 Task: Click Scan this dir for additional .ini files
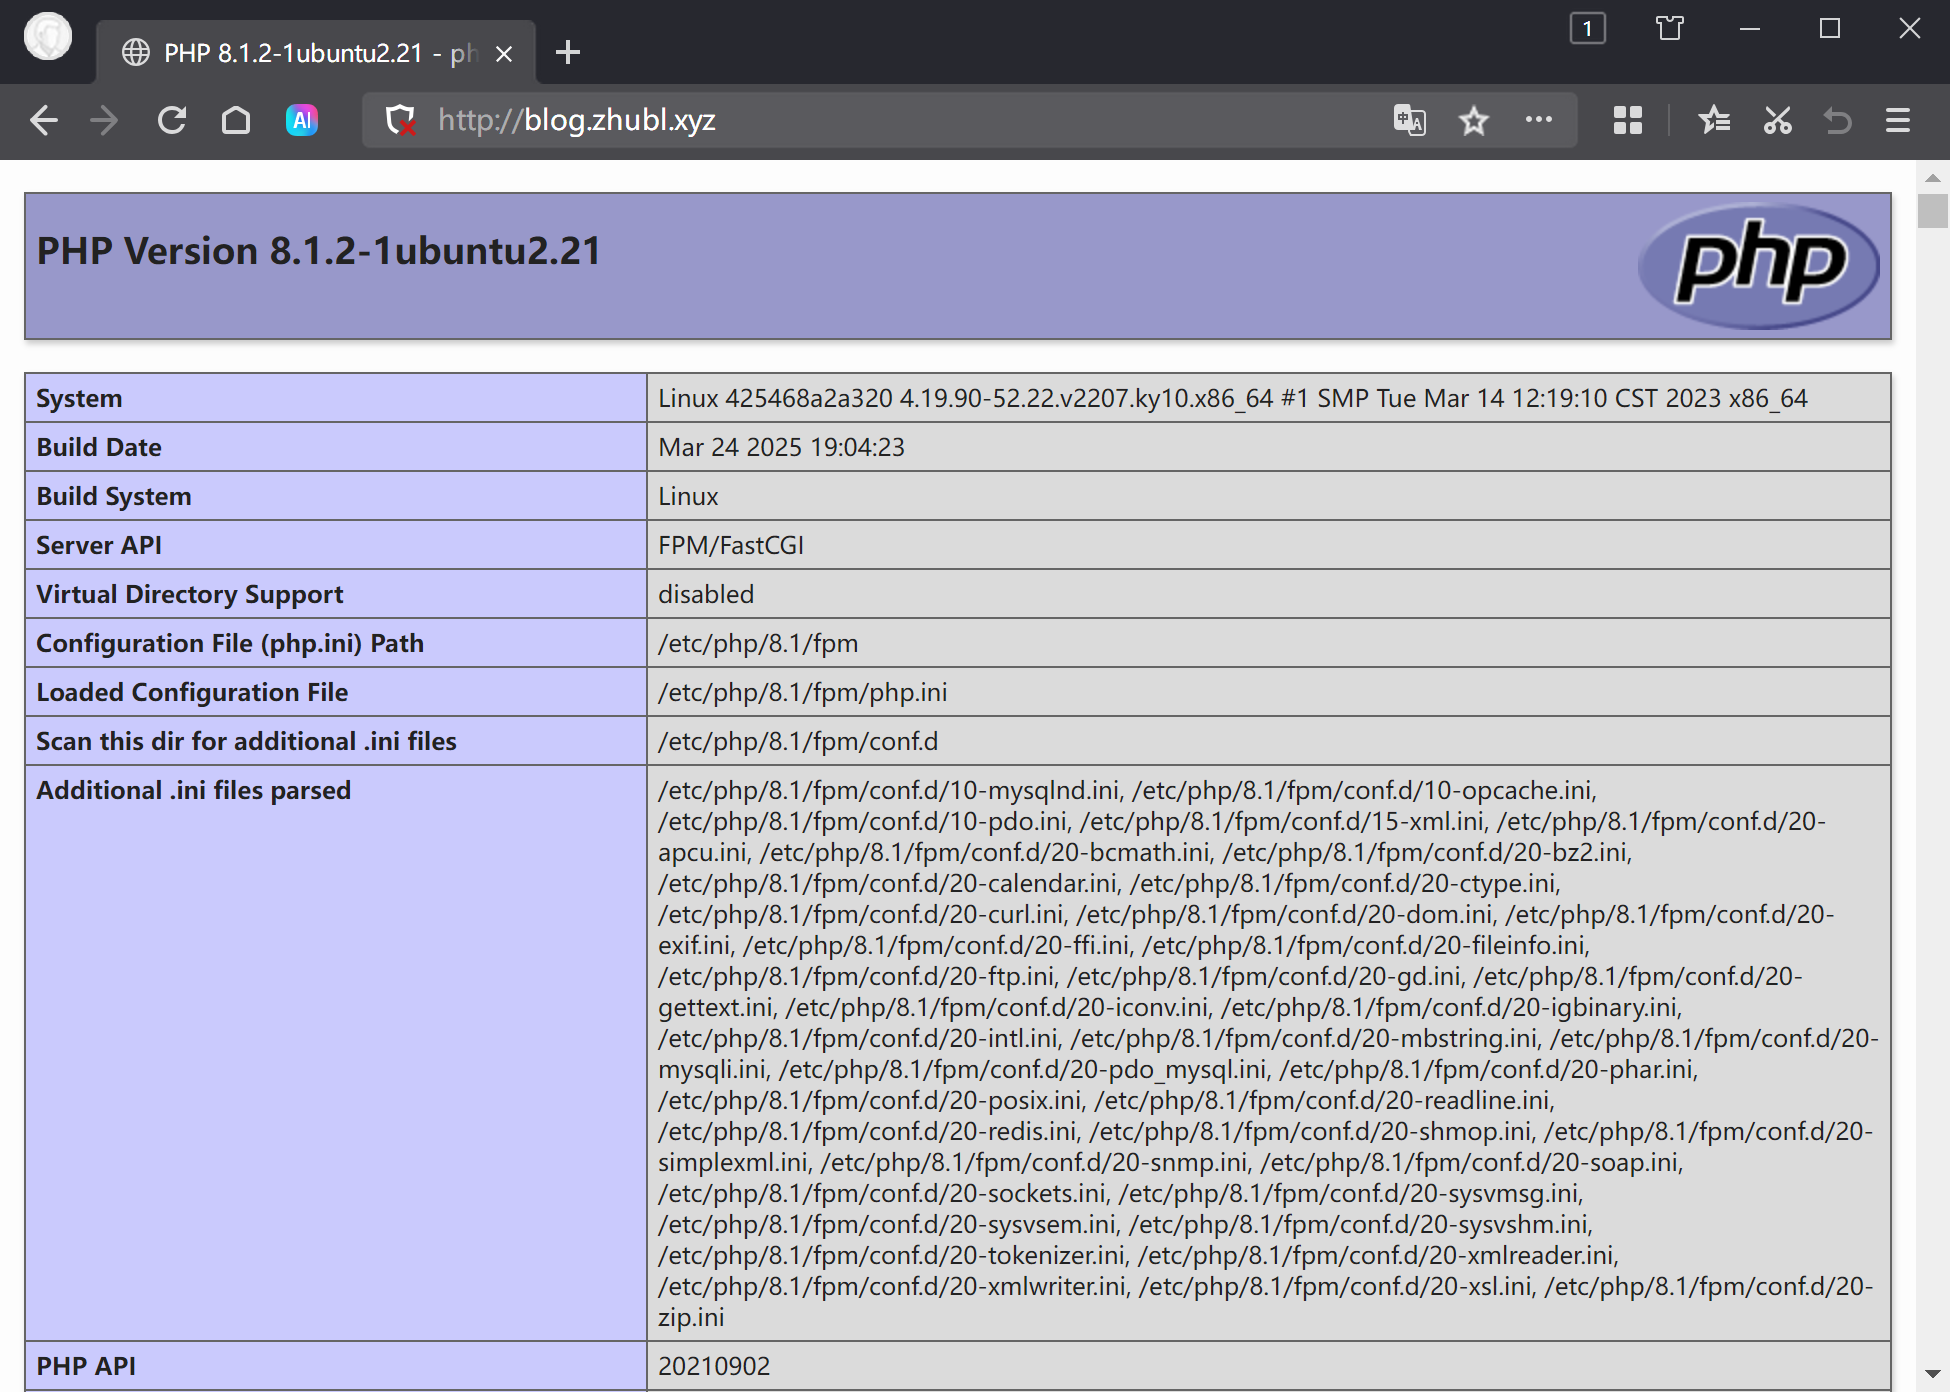pos(246,741)
